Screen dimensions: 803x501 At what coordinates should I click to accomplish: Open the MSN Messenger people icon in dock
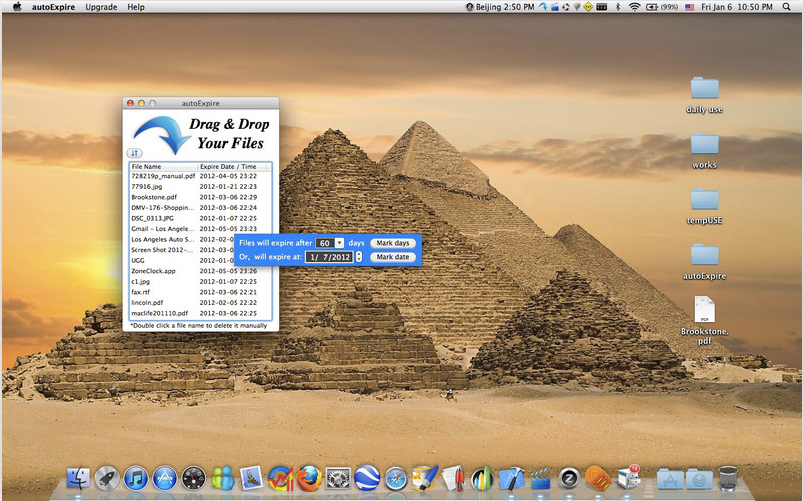pyautogui.click(x=223, y=479)
